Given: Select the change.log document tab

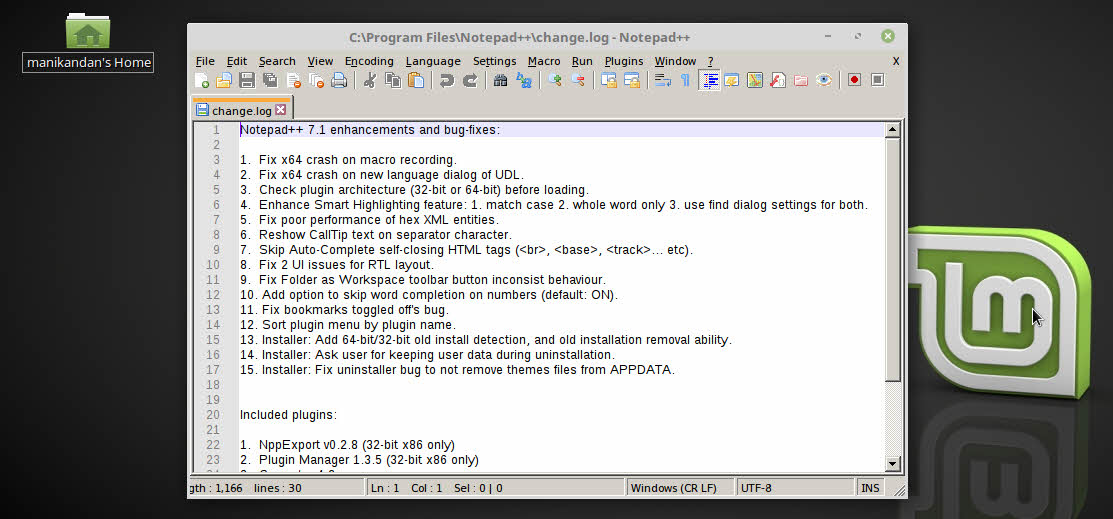Looking at the screenshot, I should (241, 110).
